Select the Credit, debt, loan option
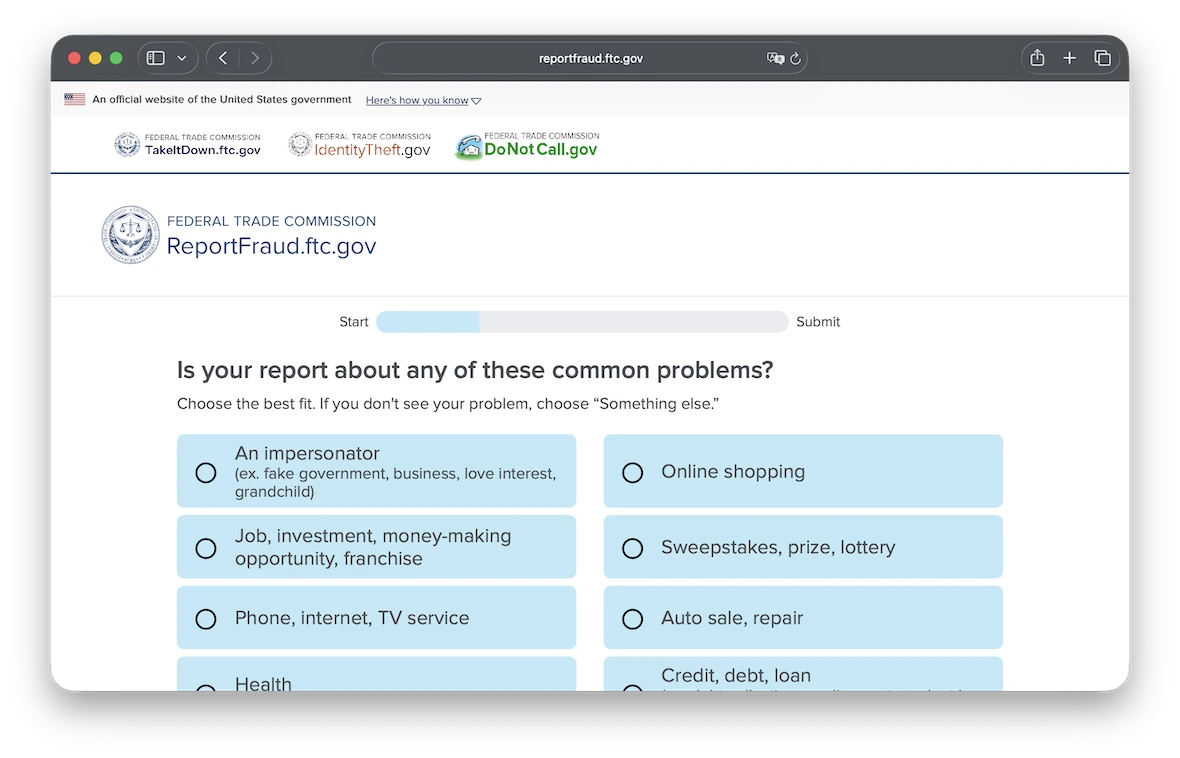This screenshot has height=758, width=1180. [x=803, y=674]
